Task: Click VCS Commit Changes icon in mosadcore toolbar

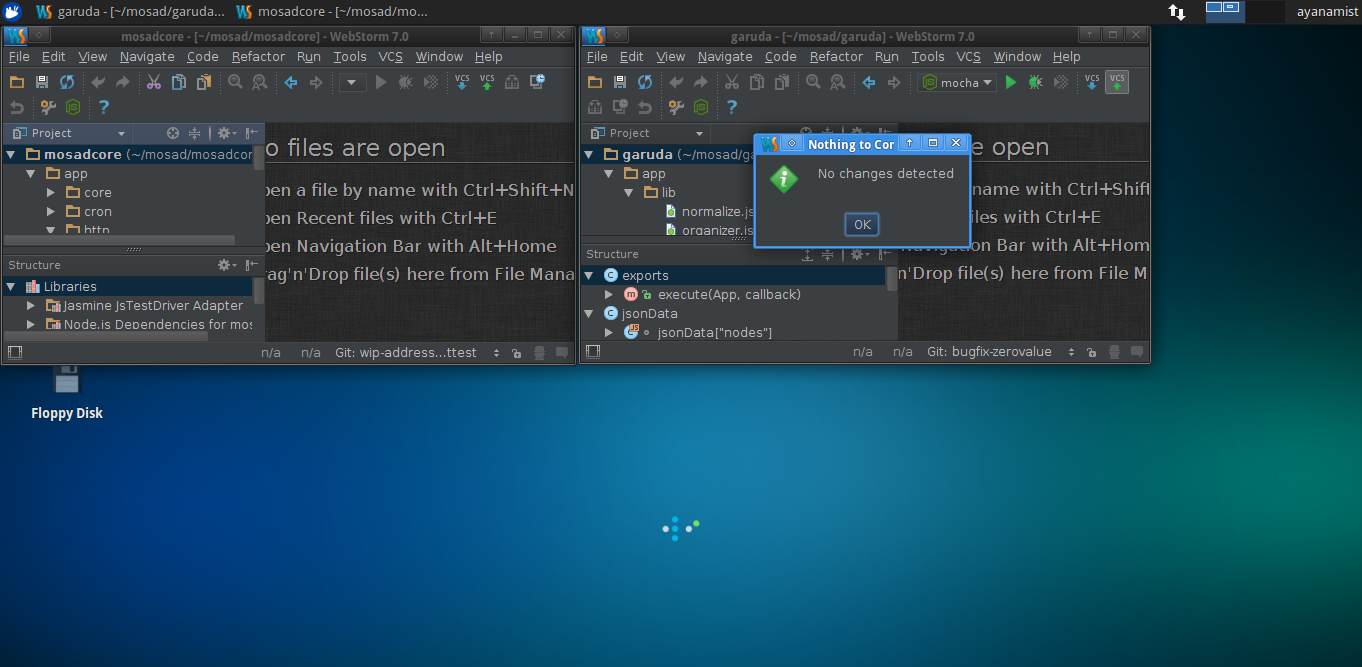Action: click(x=487, y=82)
